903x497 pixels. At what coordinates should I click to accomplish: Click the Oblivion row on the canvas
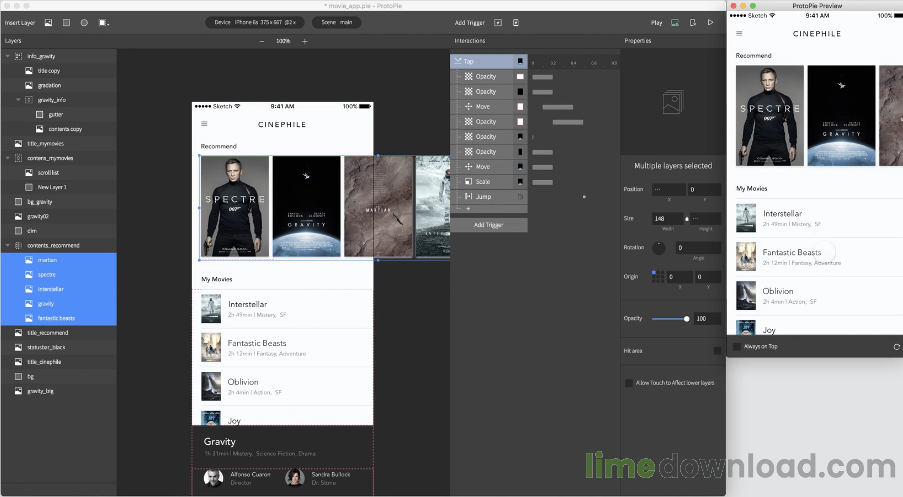pyautogui.click(x=283, y=386)
